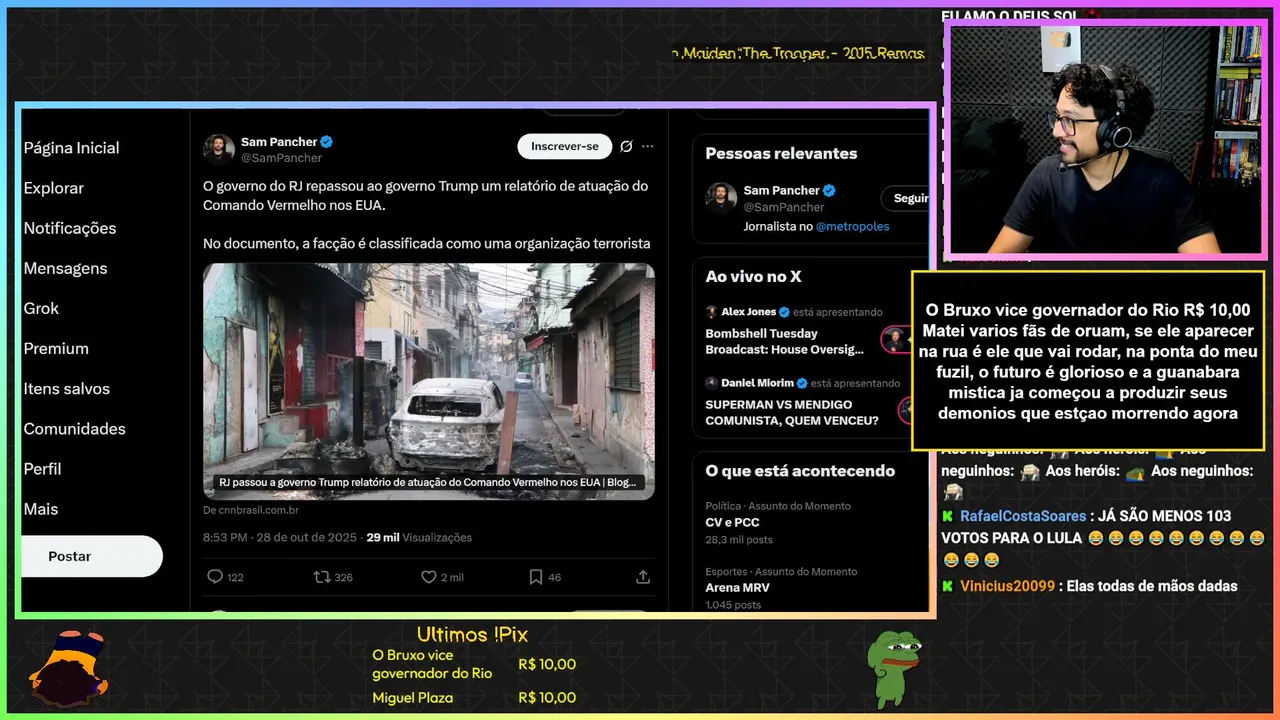
Task: Click the 'Miguel Plaza' Pix donor name
Action: pyautogui.click(x=413, y=698)
